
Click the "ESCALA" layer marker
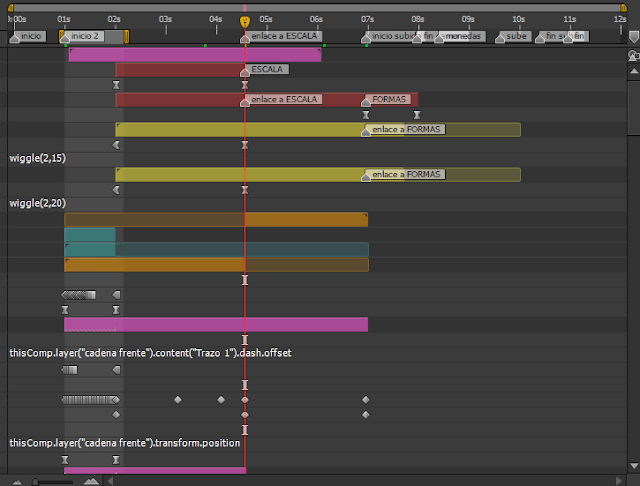(266, 70)
